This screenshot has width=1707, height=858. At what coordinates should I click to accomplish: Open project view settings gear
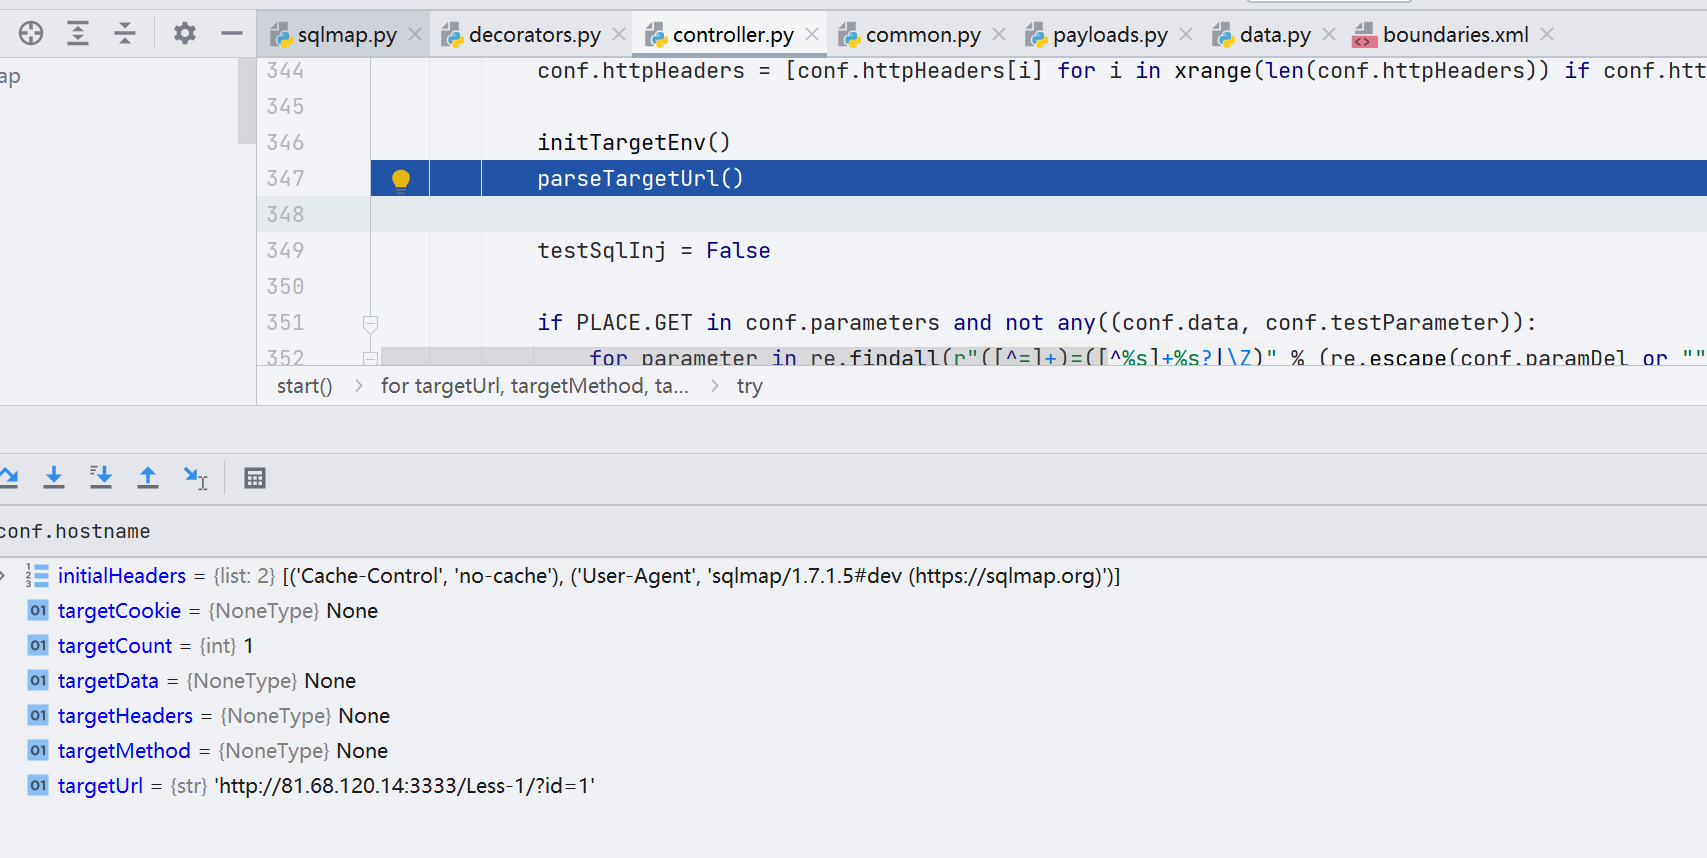(185, 34)
